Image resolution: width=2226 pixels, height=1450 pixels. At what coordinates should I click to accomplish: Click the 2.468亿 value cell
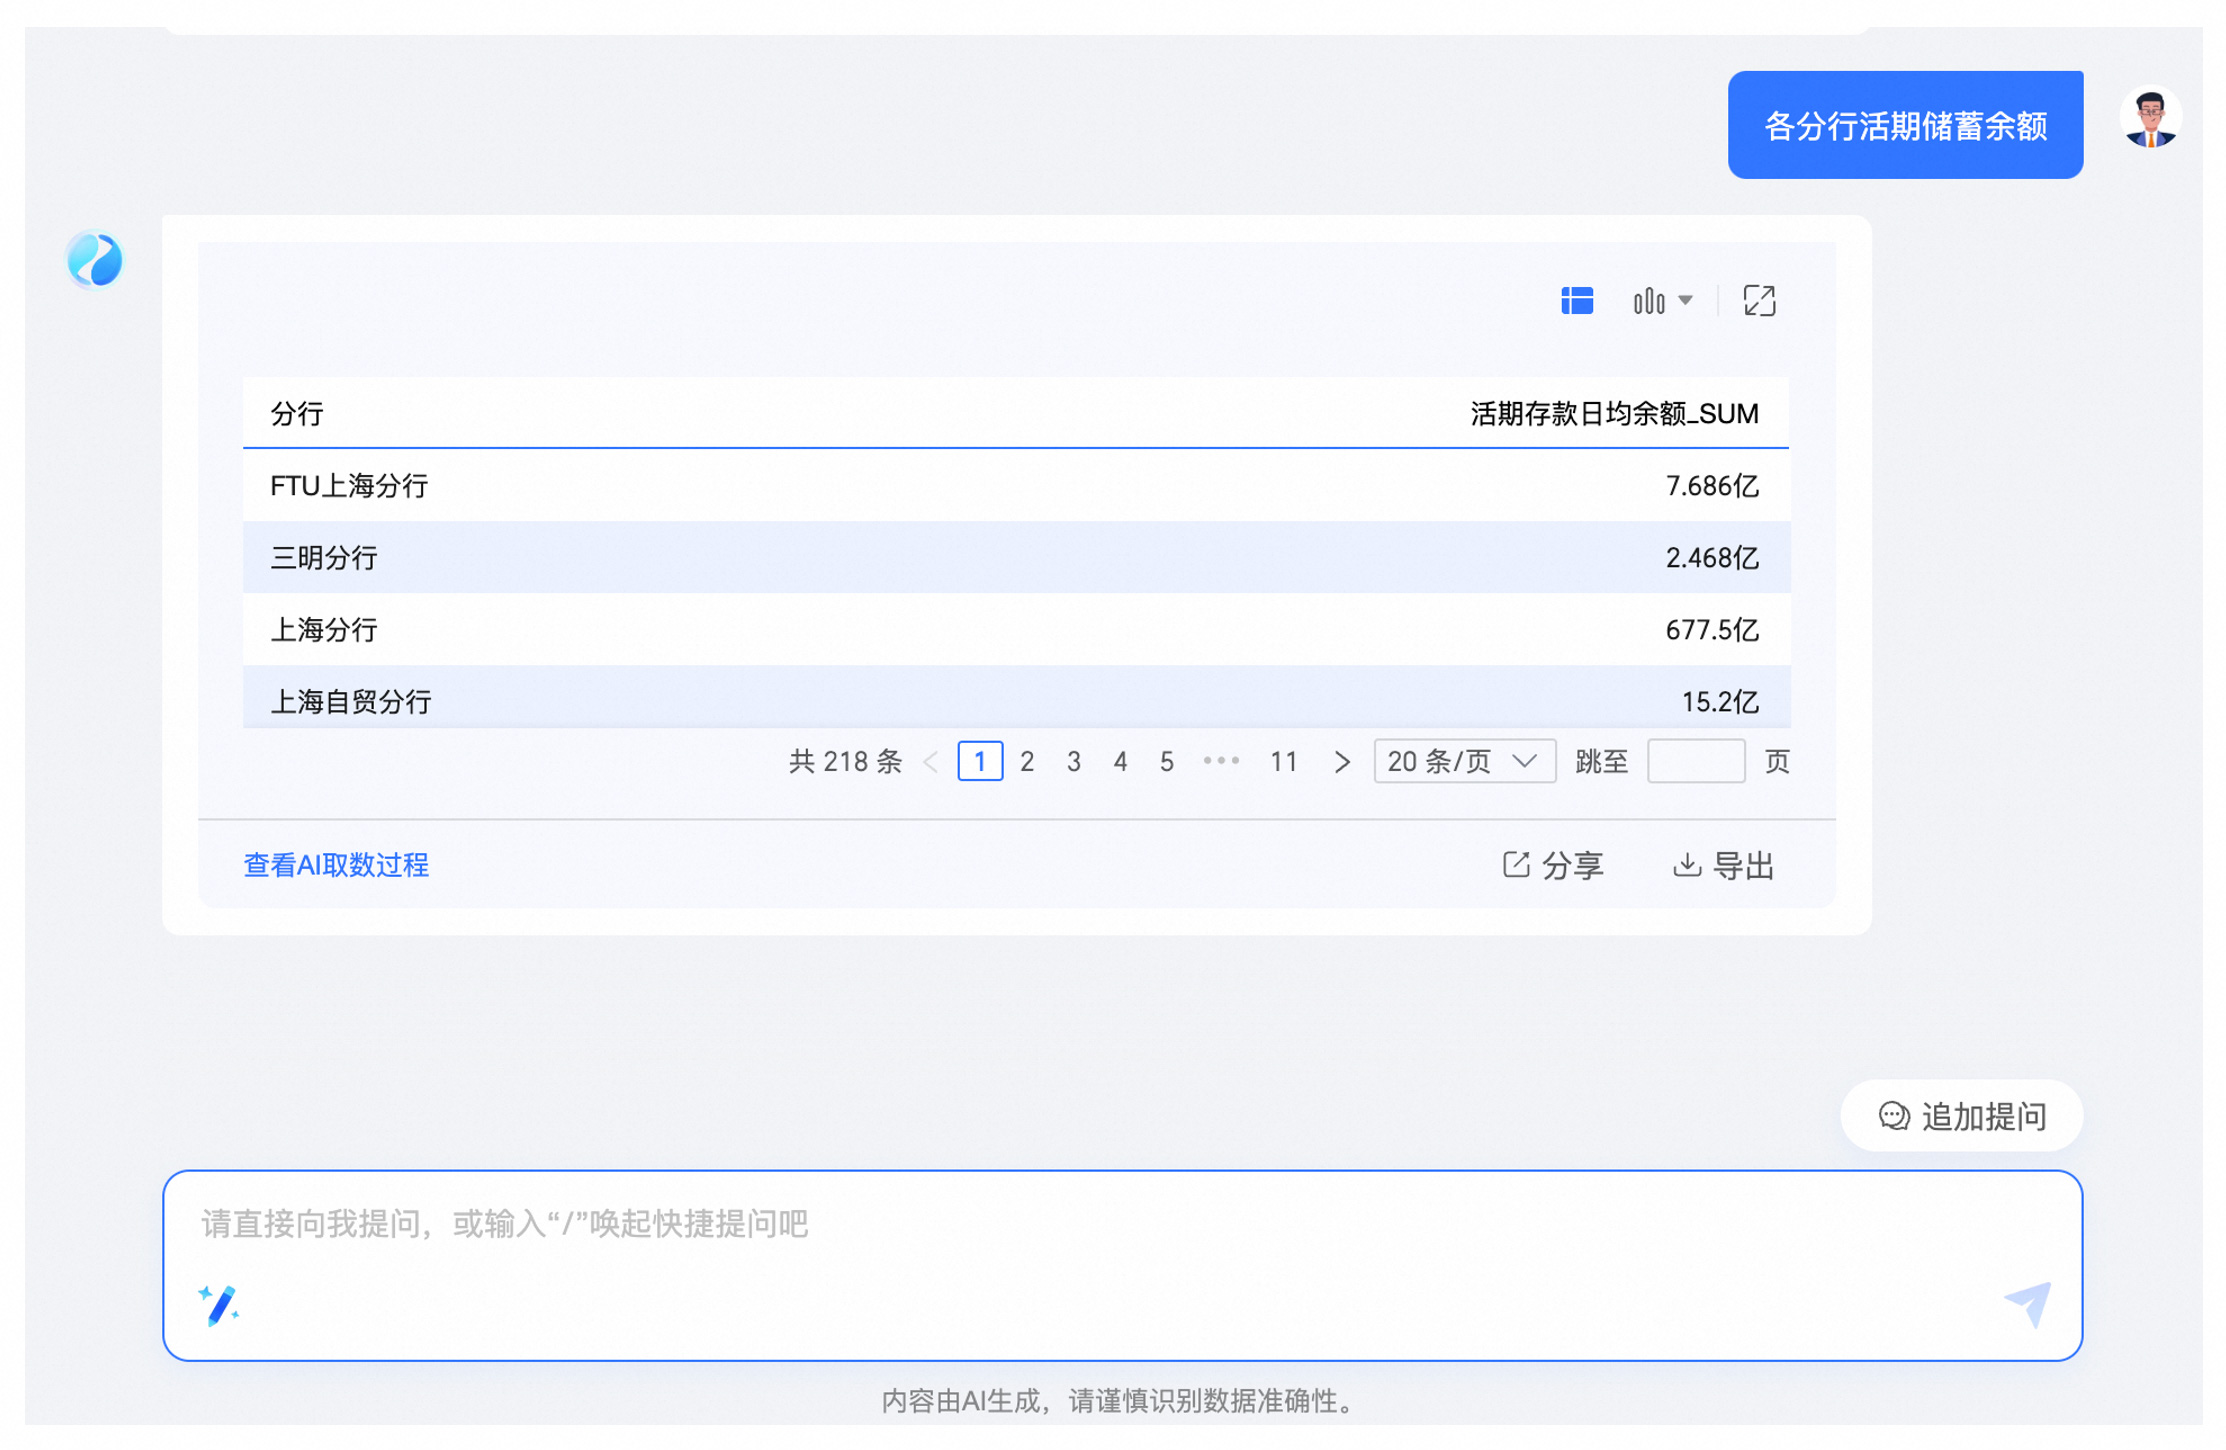pos(1711,557)
